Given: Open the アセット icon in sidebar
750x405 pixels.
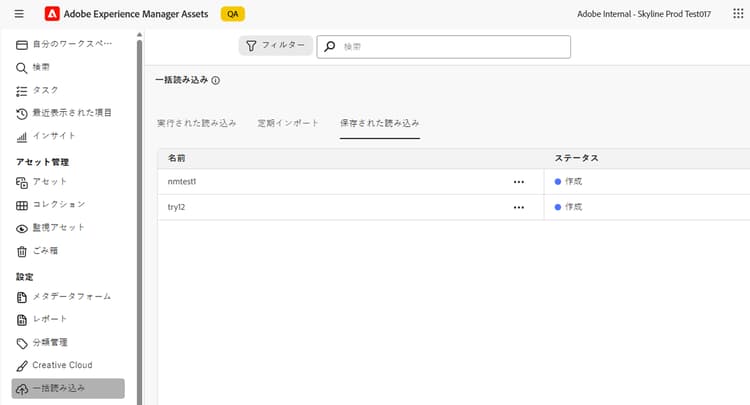Looking at the screenshot, I should click(x=22, y=182).
